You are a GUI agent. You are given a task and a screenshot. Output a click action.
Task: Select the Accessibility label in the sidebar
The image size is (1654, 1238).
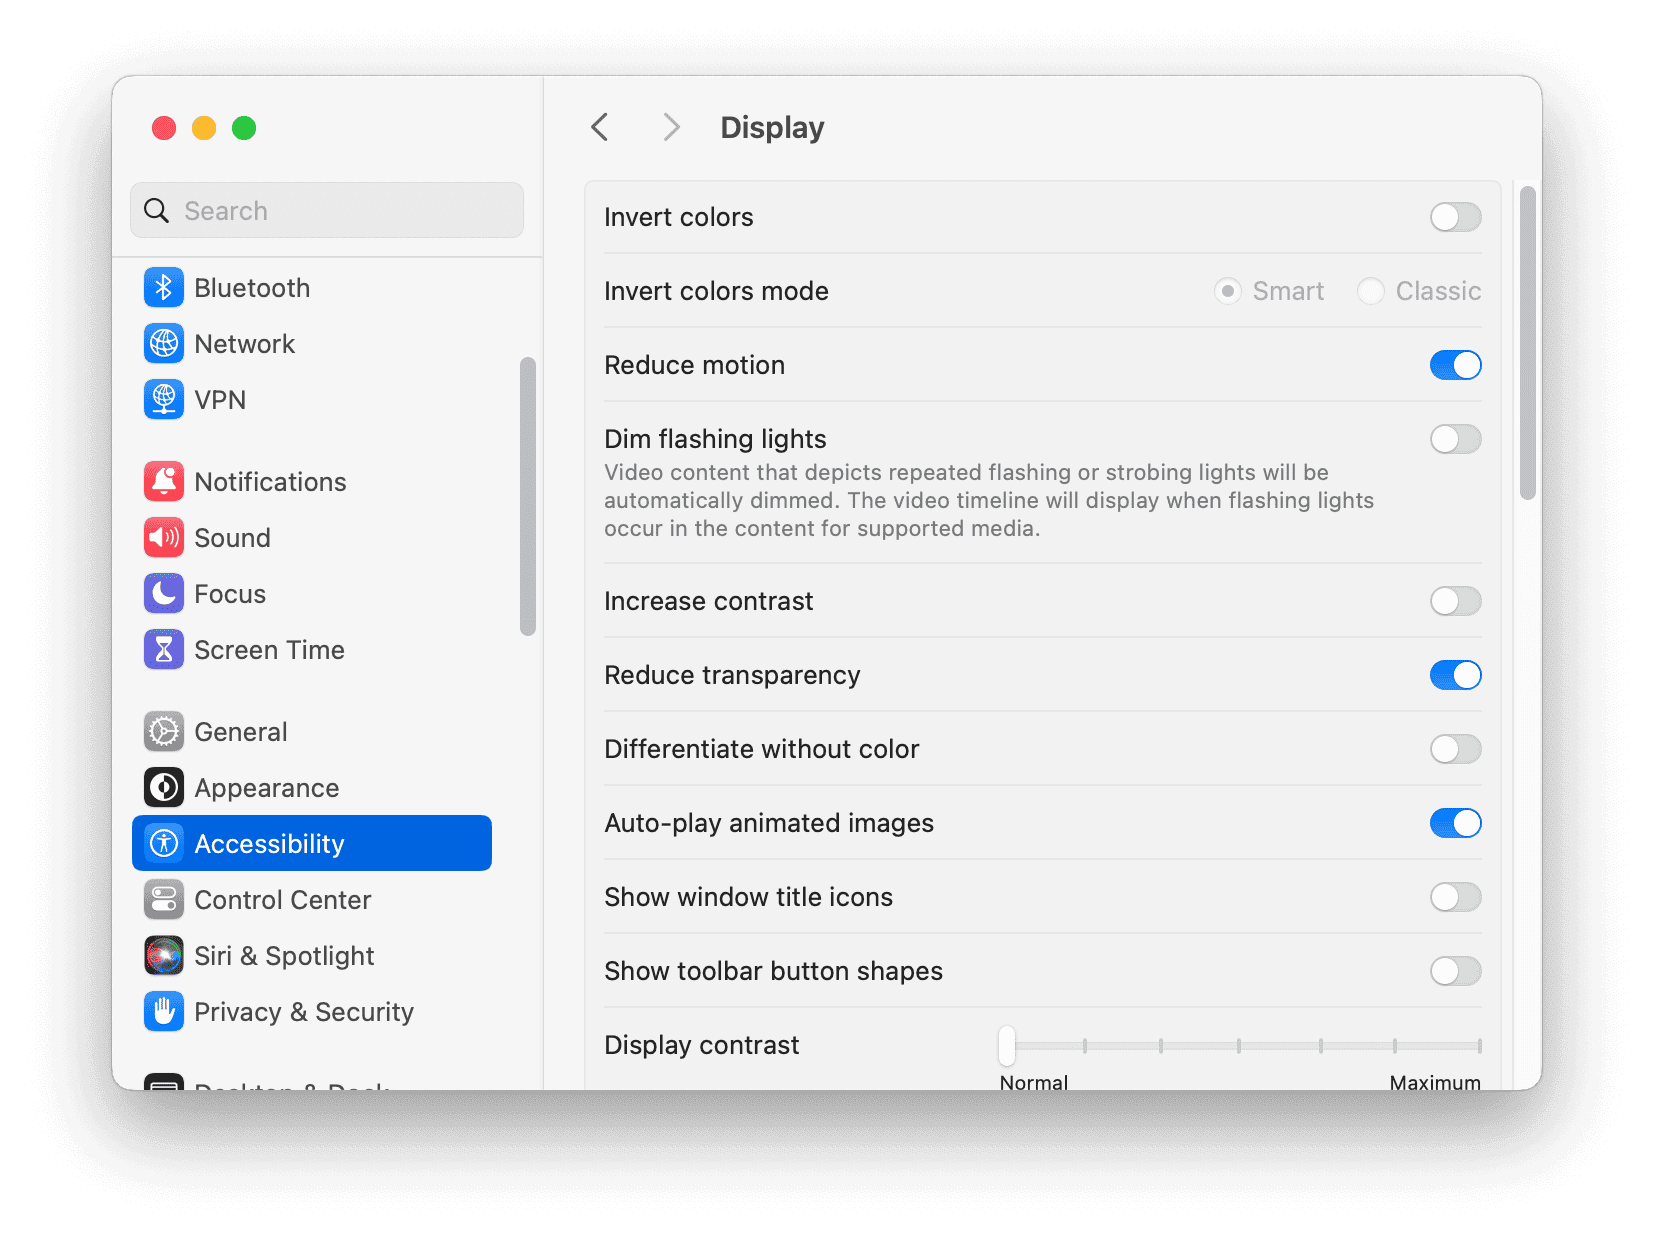click(269, 844)
